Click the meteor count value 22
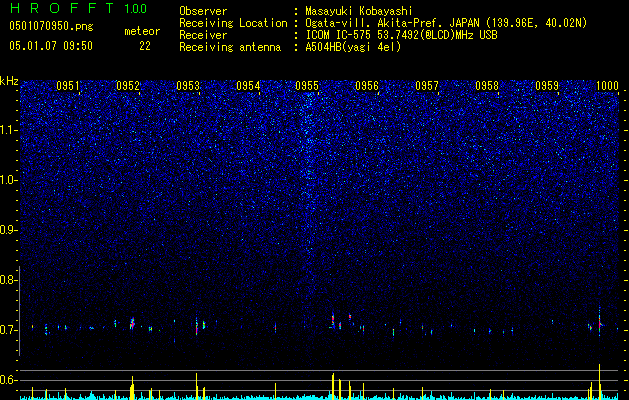This screenshot has width=629, height=400. (145, 46)
